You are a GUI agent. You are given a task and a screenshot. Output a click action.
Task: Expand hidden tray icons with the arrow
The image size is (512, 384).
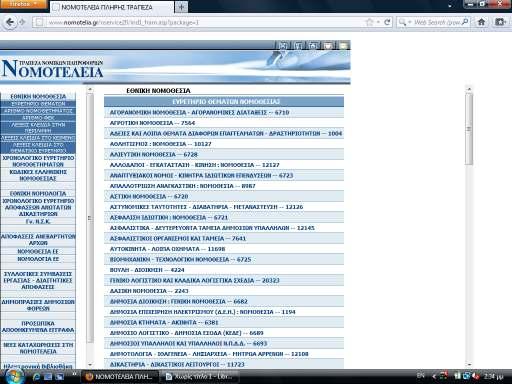[x=434, y=377]
